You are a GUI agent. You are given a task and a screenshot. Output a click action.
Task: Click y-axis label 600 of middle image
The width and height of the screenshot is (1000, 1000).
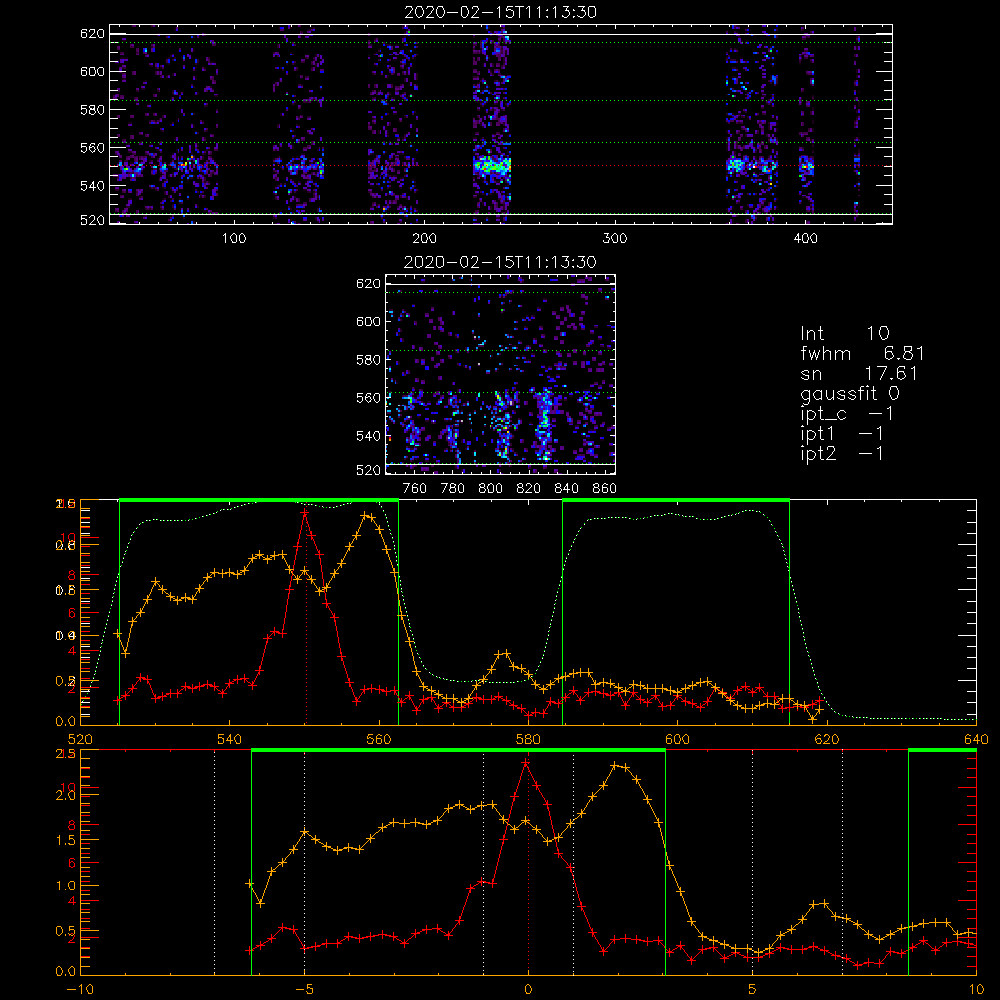pyautogui.click(x=369, y=321)
